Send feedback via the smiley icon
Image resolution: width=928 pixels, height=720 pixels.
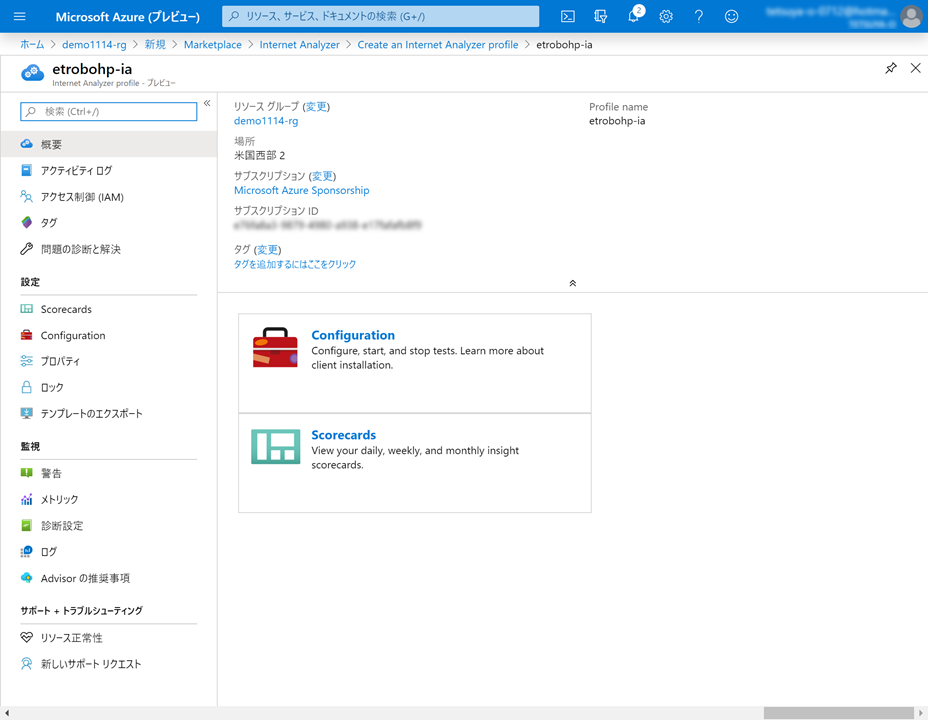[x=731, y=16]
